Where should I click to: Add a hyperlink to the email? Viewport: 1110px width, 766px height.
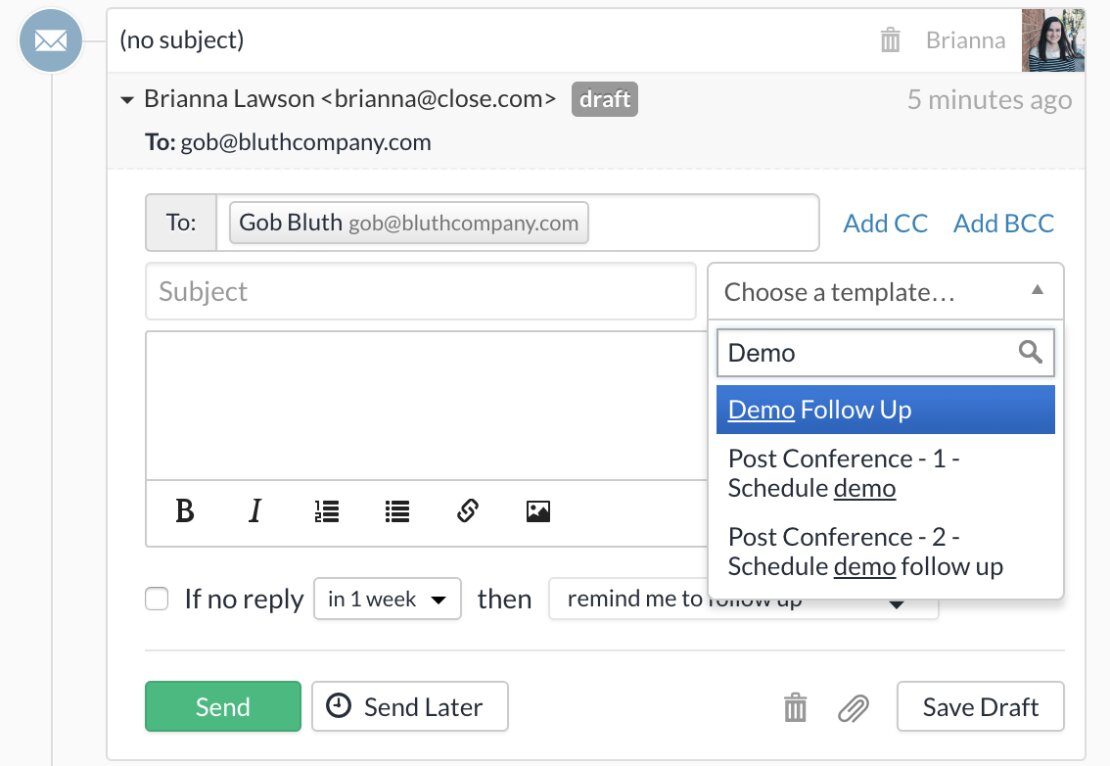click(x=467, y=512)
